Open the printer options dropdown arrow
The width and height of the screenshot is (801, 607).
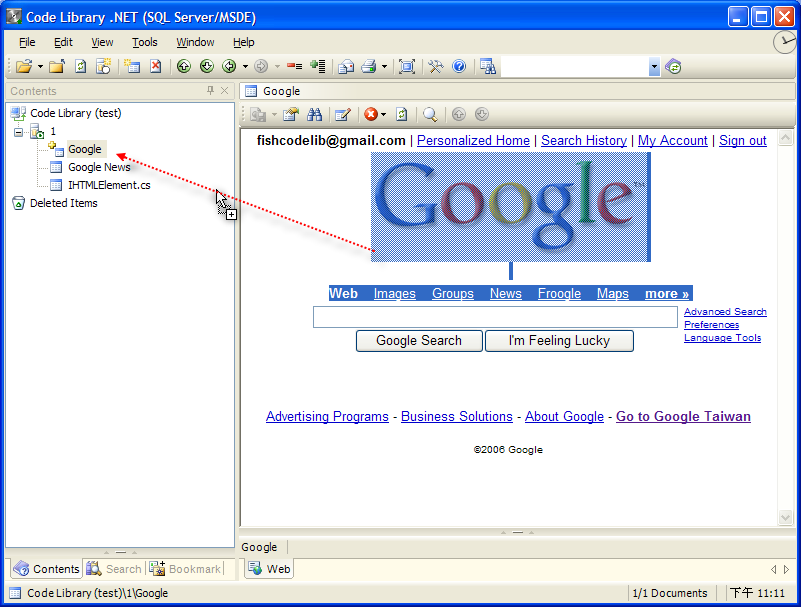click(384, 67)
